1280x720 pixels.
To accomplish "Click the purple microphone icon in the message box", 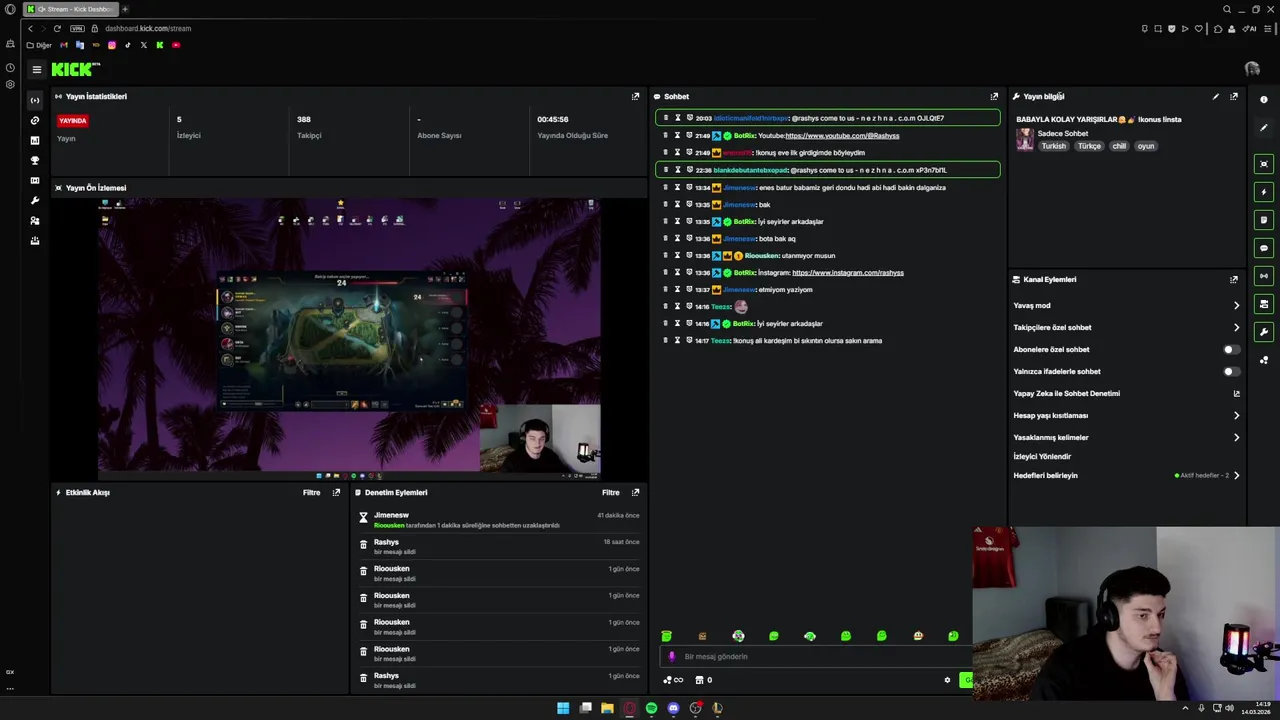I will pyautogui.click(x=672, y=657).
